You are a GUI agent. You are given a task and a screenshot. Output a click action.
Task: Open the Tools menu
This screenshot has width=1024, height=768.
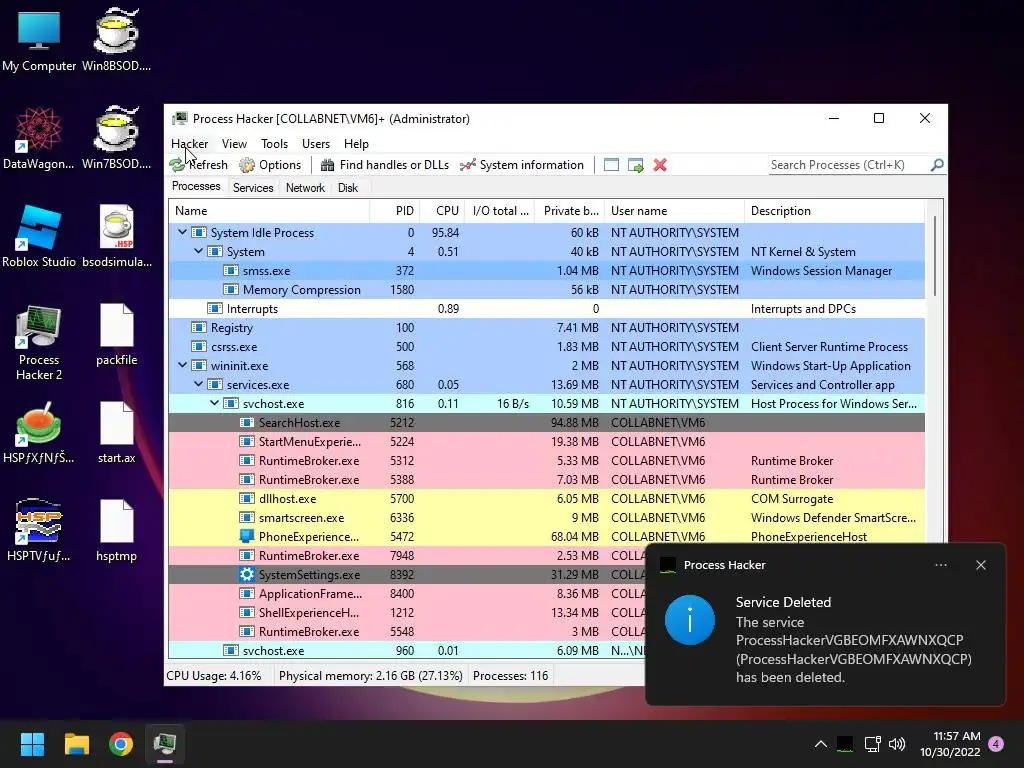[x=274, y=144]
